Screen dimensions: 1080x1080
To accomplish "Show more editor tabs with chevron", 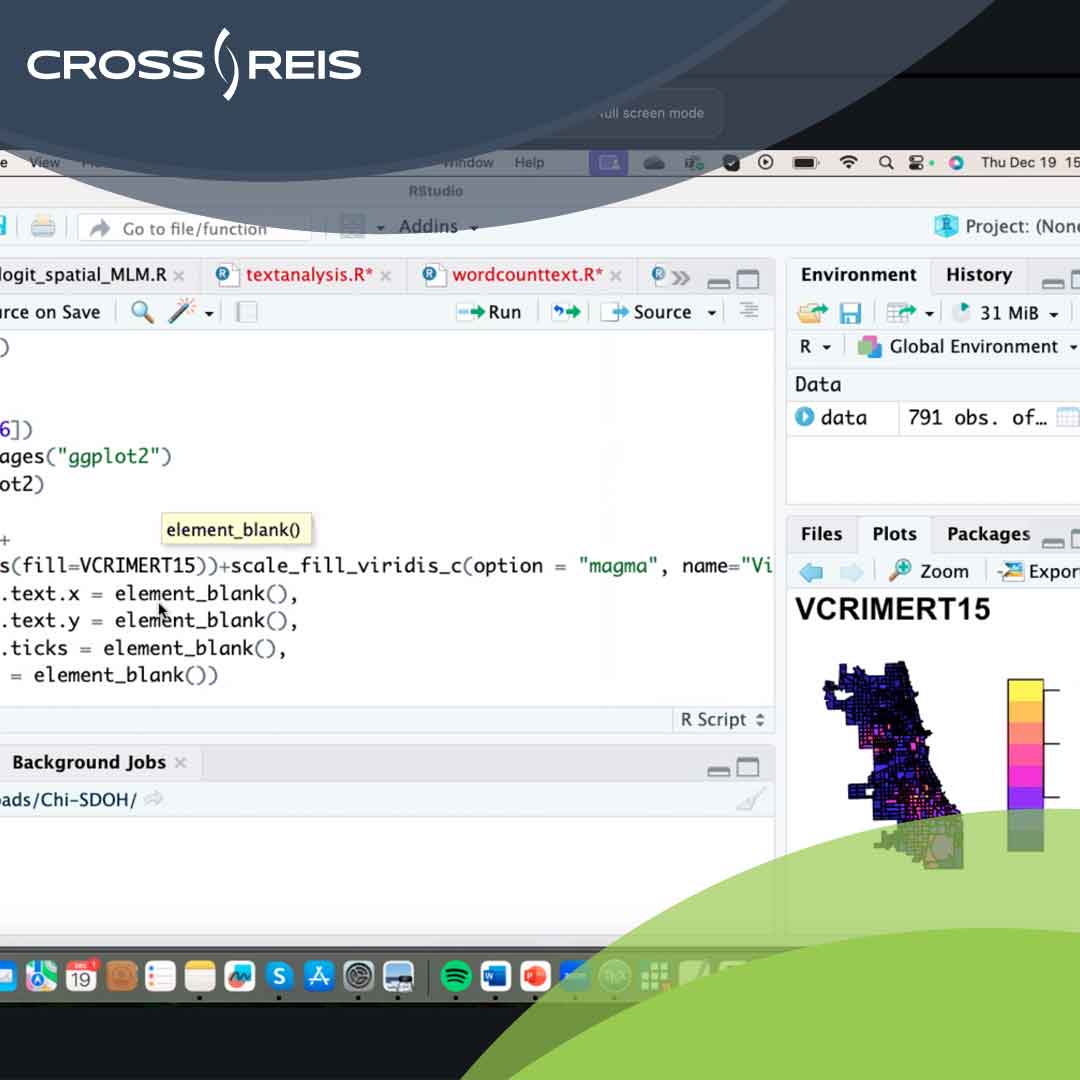I will point(681,278).
